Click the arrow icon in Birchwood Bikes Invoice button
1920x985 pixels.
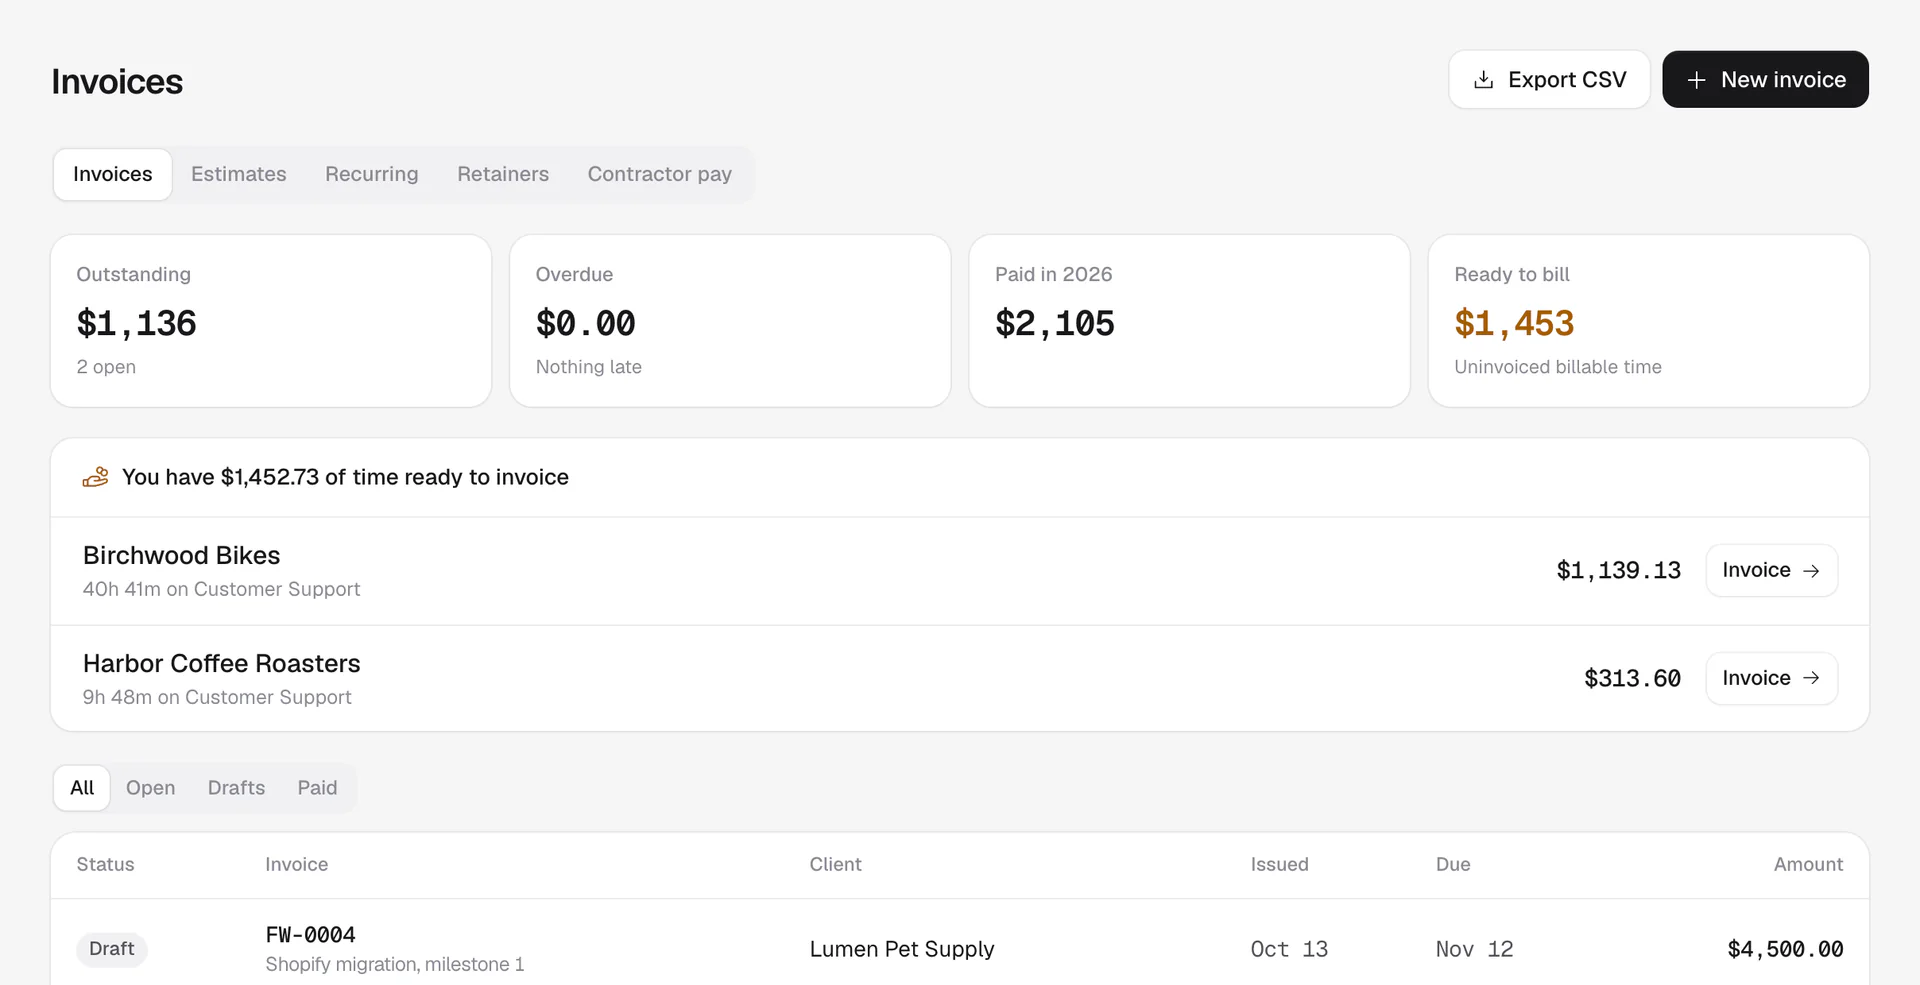pos(1811,571)
